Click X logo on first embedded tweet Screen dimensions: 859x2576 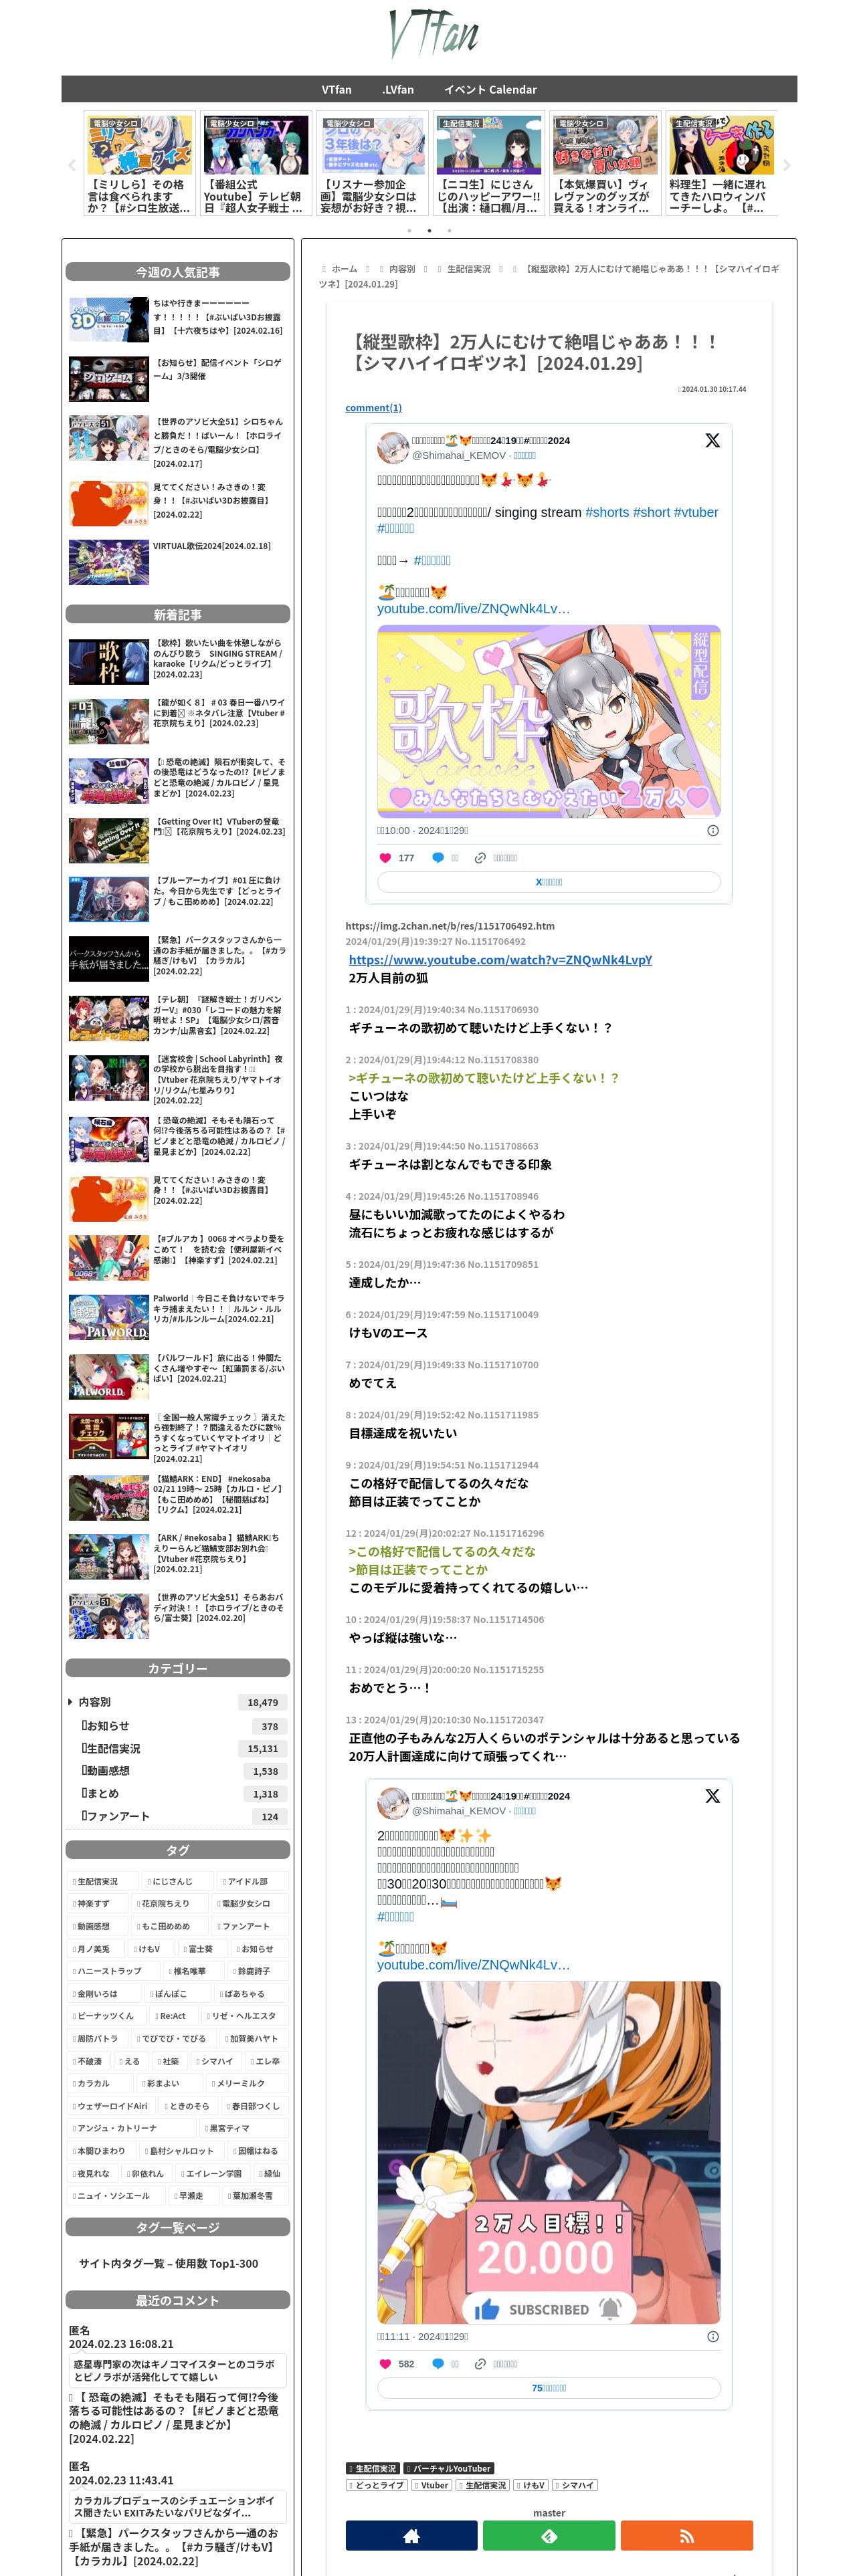[x=712, y=440]
